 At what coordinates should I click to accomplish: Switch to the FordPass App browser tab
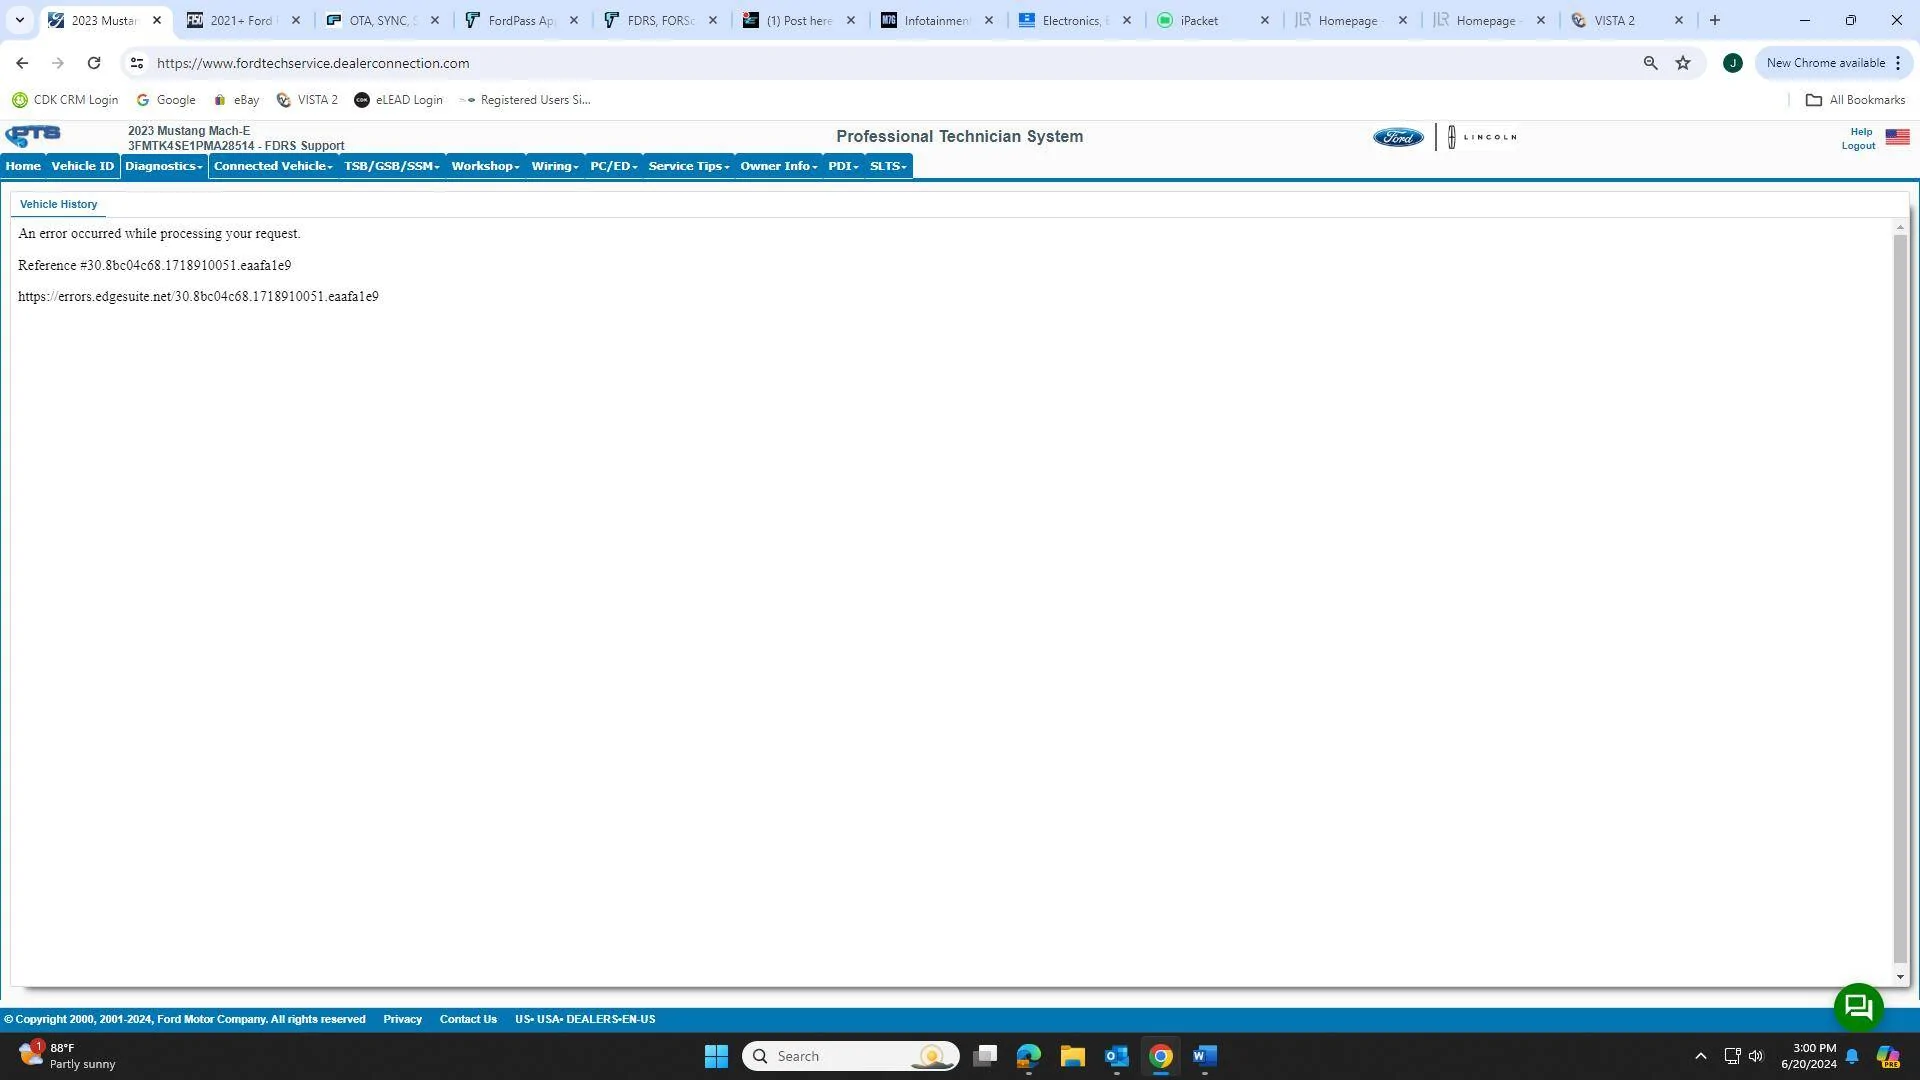(520, 20)
